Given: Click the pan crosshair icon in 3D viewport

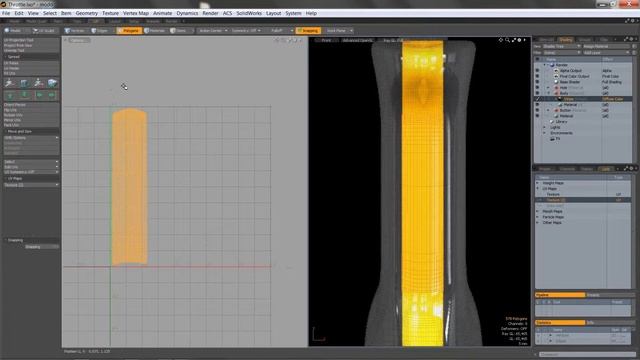Looking at the screenshot, I should [x=500, y=40].
